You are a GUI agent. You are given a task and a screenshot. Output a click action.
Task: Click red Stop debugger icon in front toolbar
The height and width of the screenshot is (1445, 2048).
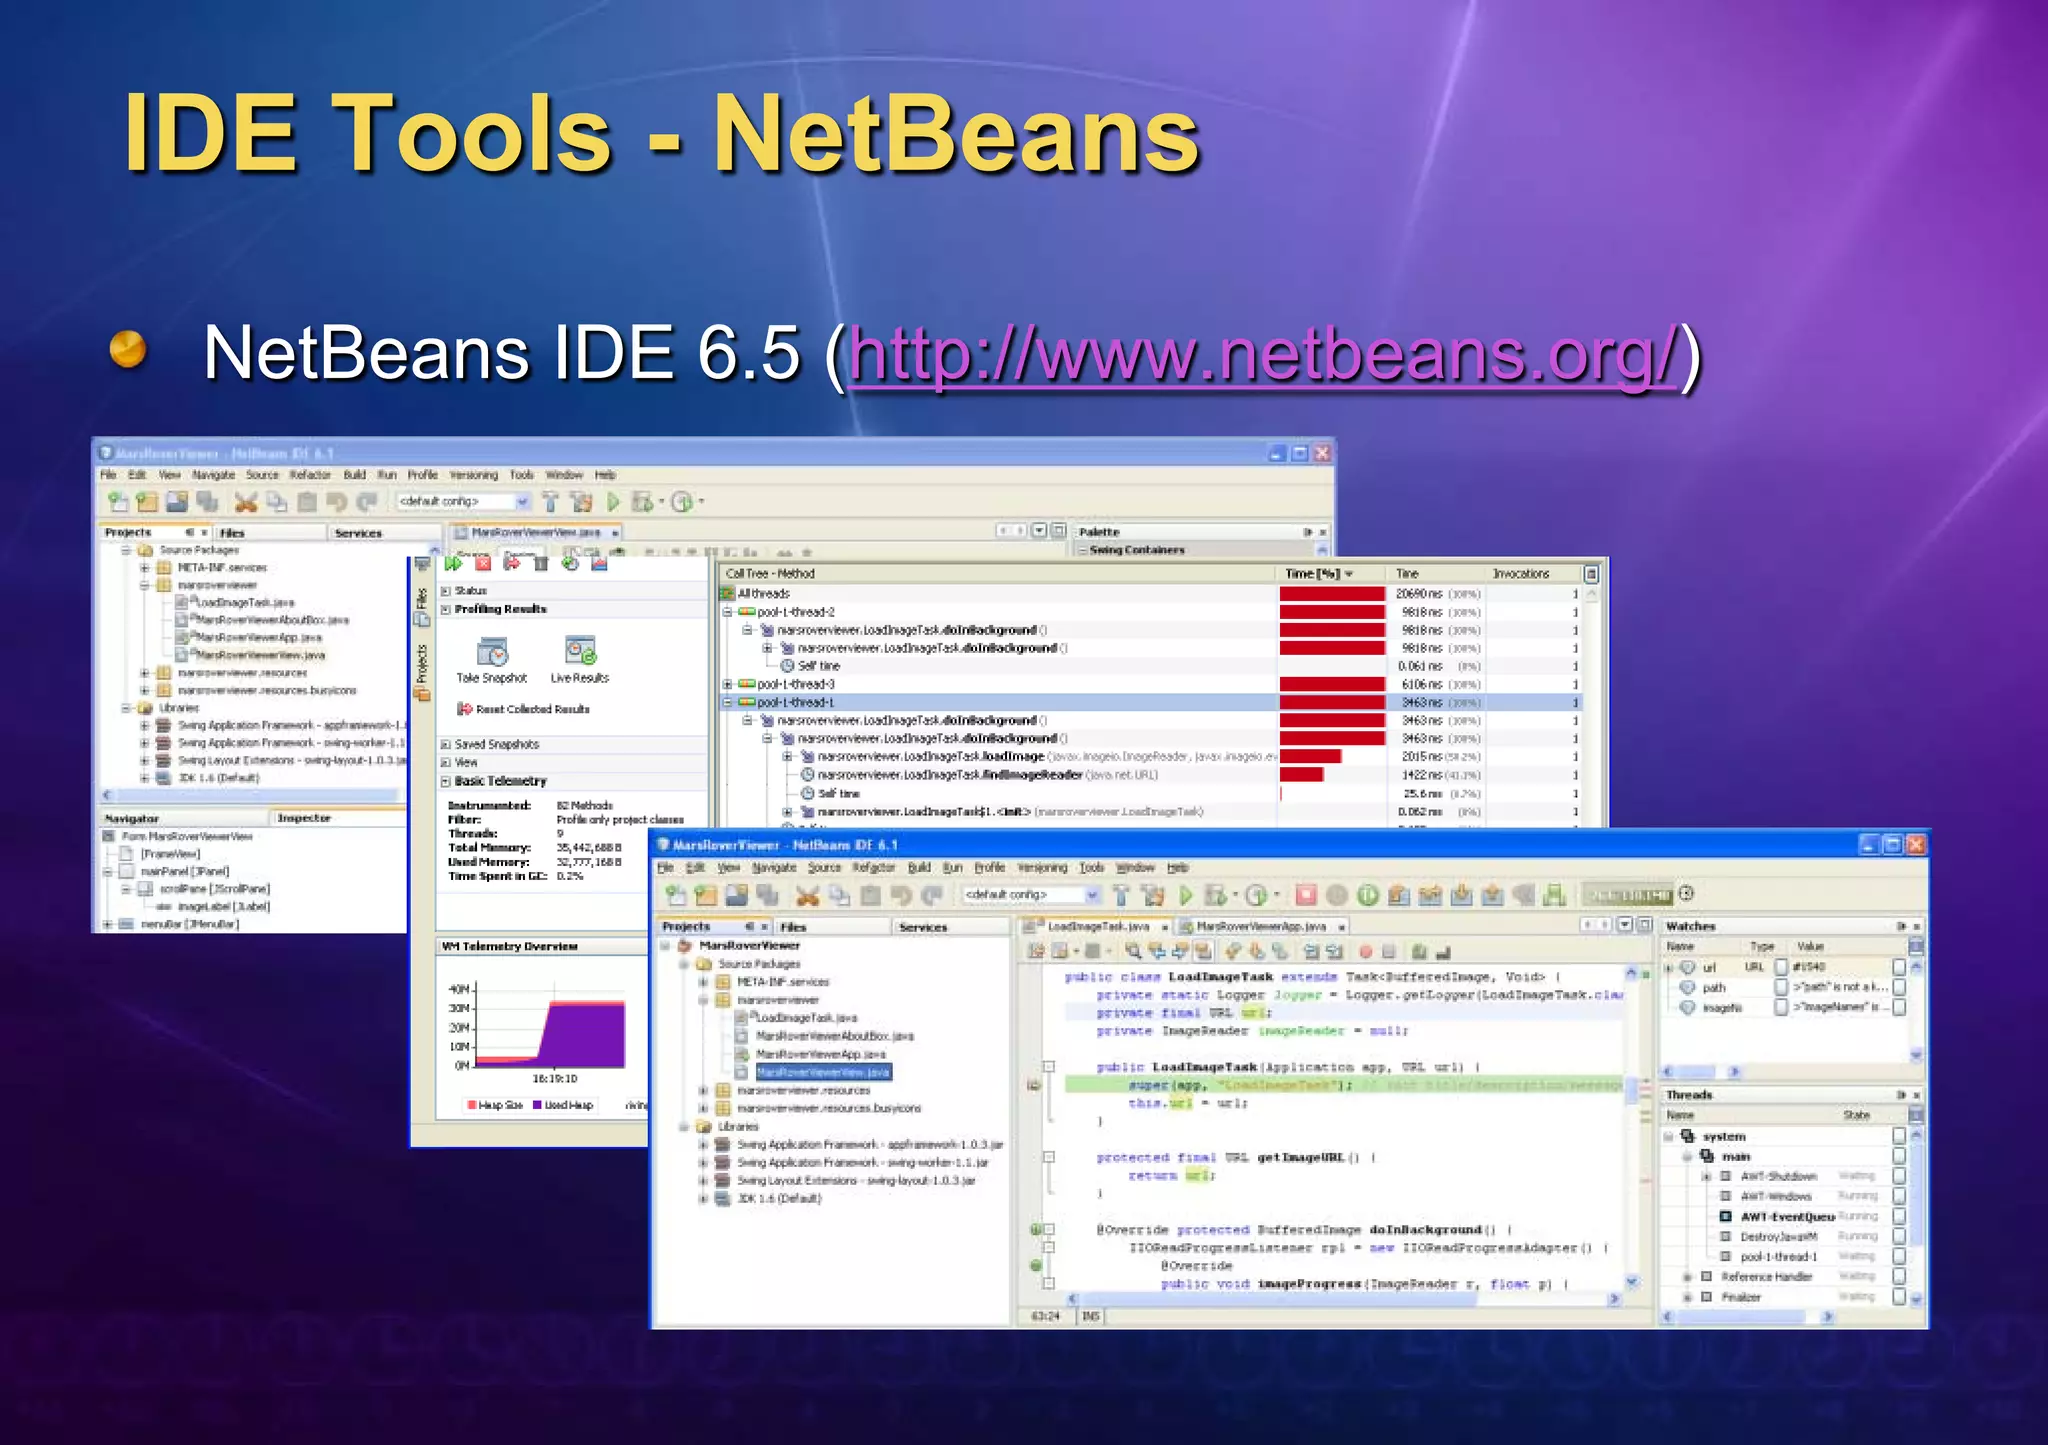[x=1306, y=895]
